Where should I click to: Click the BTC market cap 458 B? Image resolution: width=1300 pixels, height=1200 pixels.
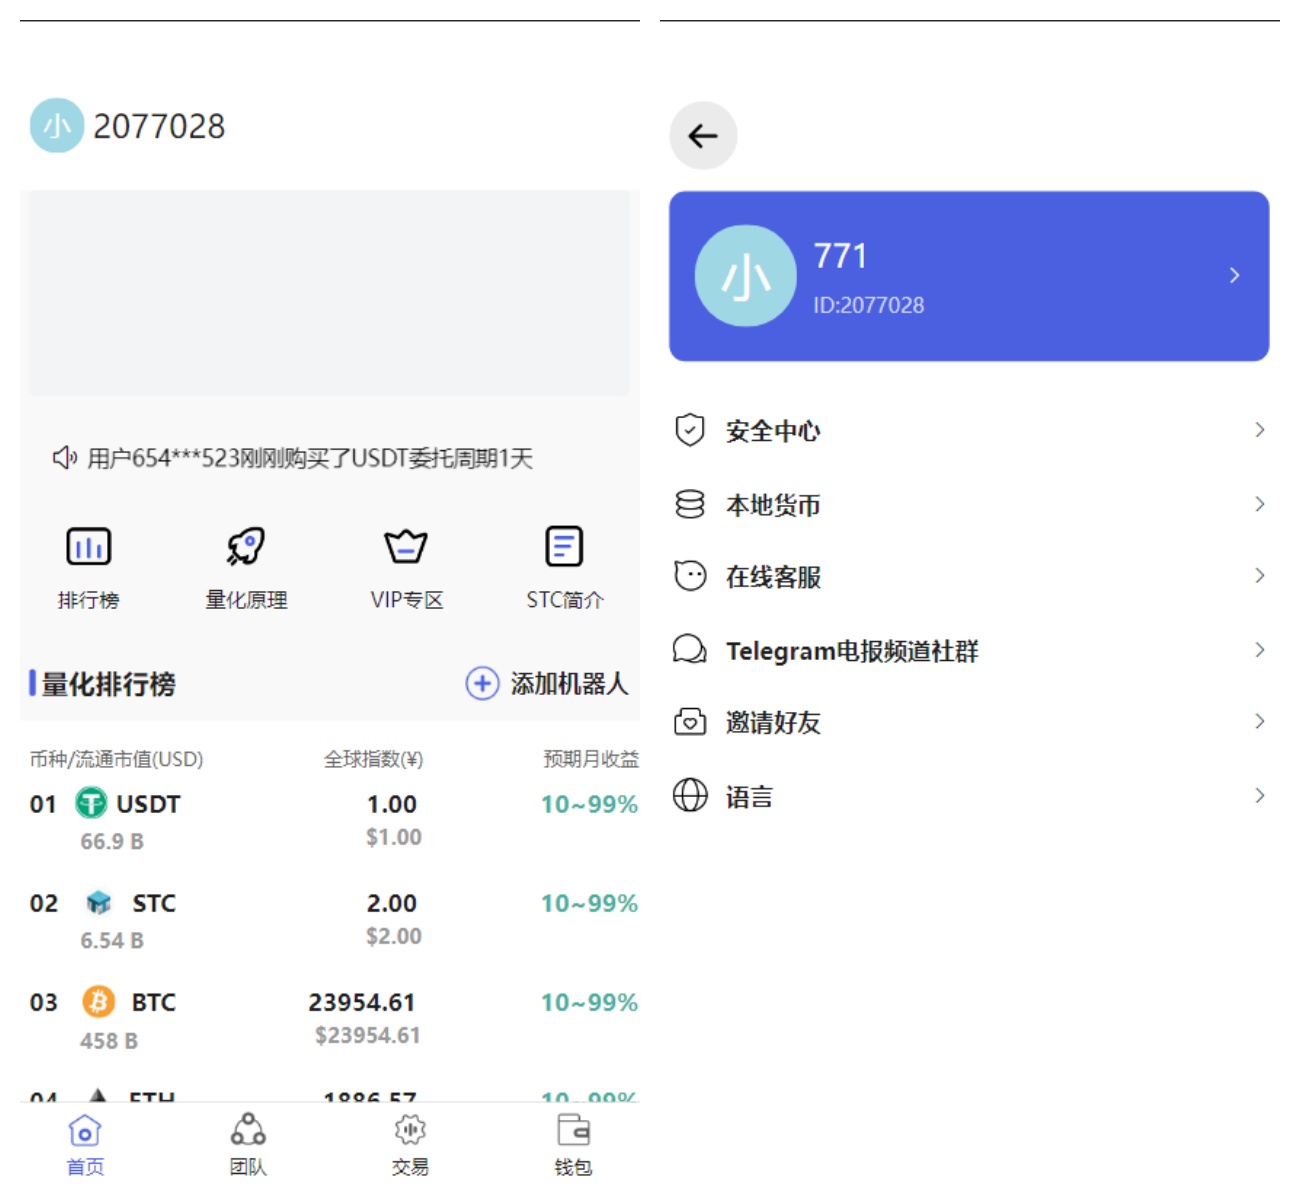(x=109, y=1041)
